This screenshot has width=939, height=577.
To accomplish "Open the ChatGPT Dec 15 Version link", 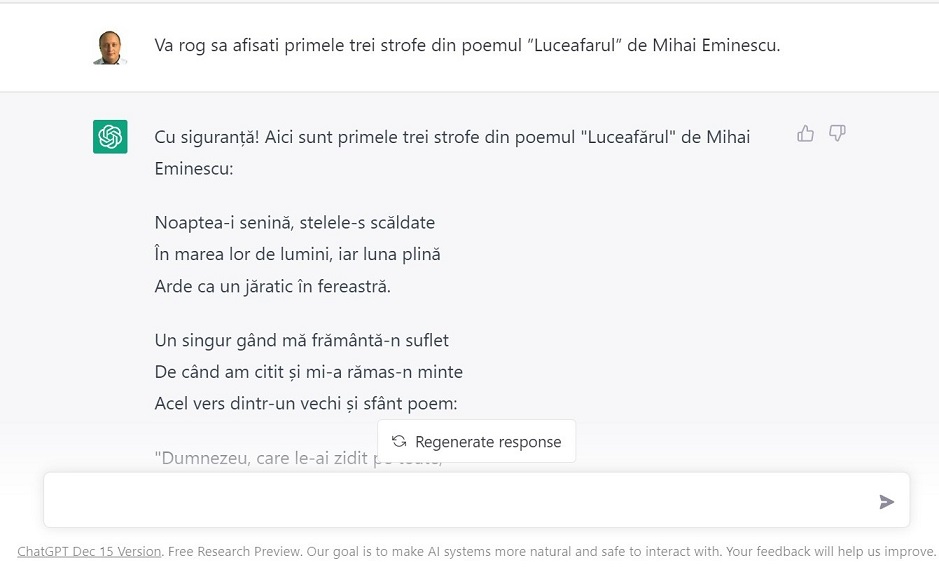I will [89, 551].
